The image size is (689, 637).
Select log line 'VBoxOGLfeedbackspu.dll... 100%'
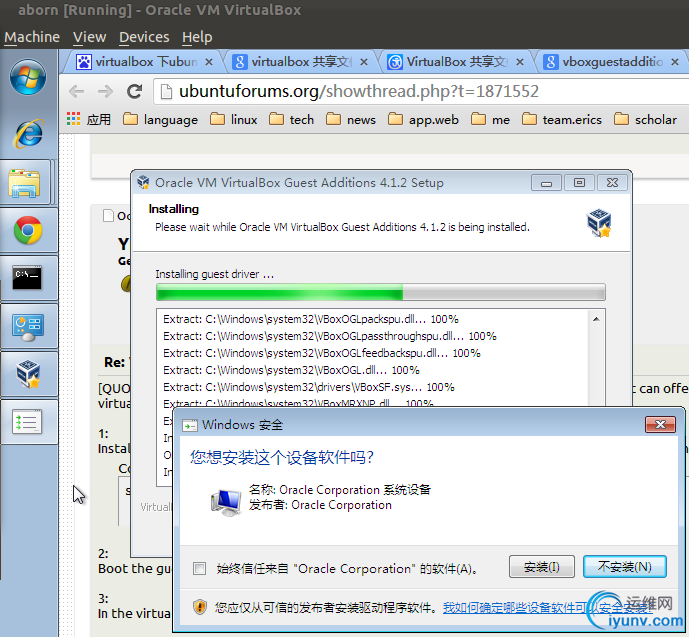click(x=322, y=353)
